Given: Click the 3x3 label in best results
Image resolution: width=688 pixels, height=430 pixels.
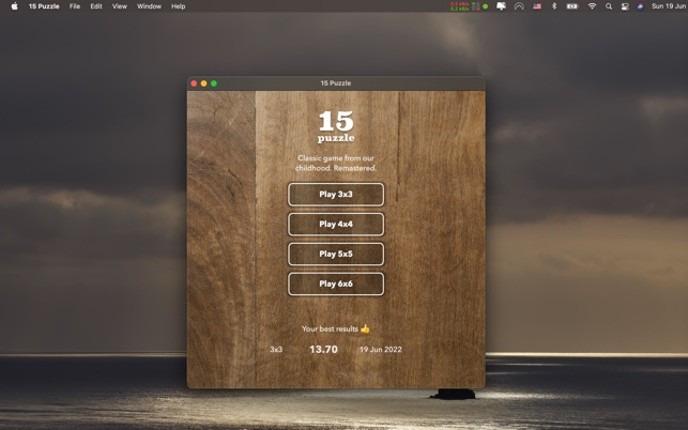Looking at the screenshot, I should coord(276,349).
